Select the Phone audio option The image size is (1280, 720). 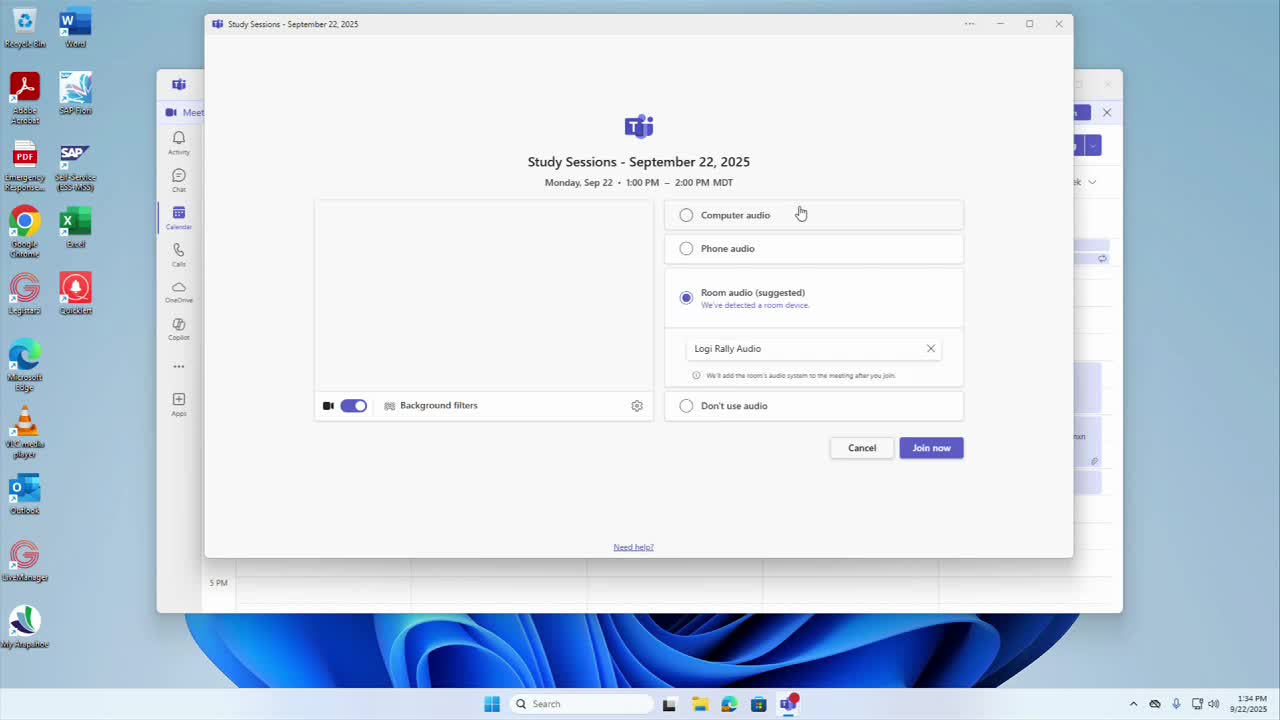point(686,249)
